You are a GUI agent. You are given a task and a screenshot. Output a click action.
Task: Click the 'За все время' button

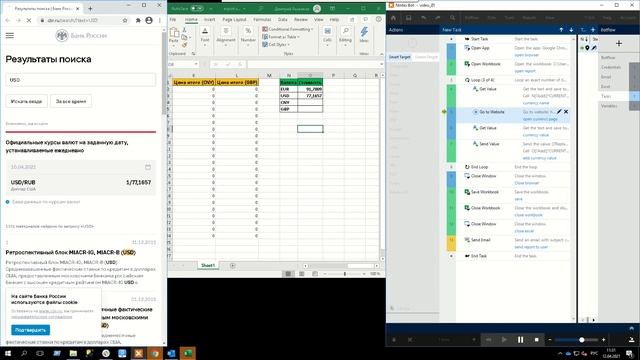point(71,101)
